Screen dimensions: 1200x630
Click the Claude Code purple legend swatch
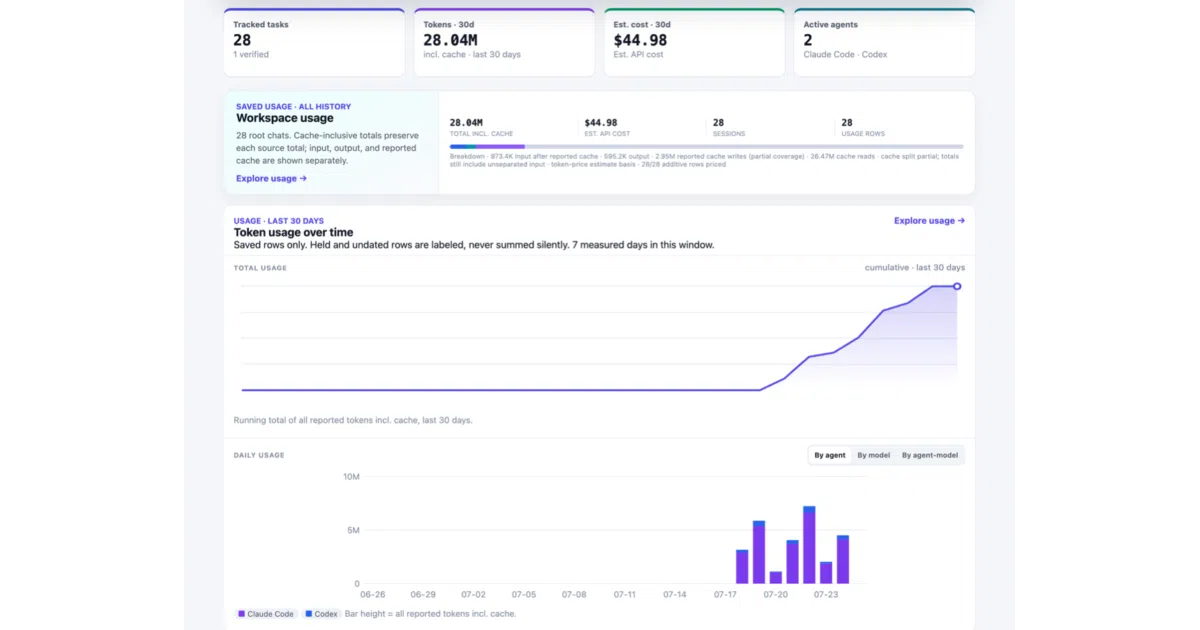click(x=242, y=614)
